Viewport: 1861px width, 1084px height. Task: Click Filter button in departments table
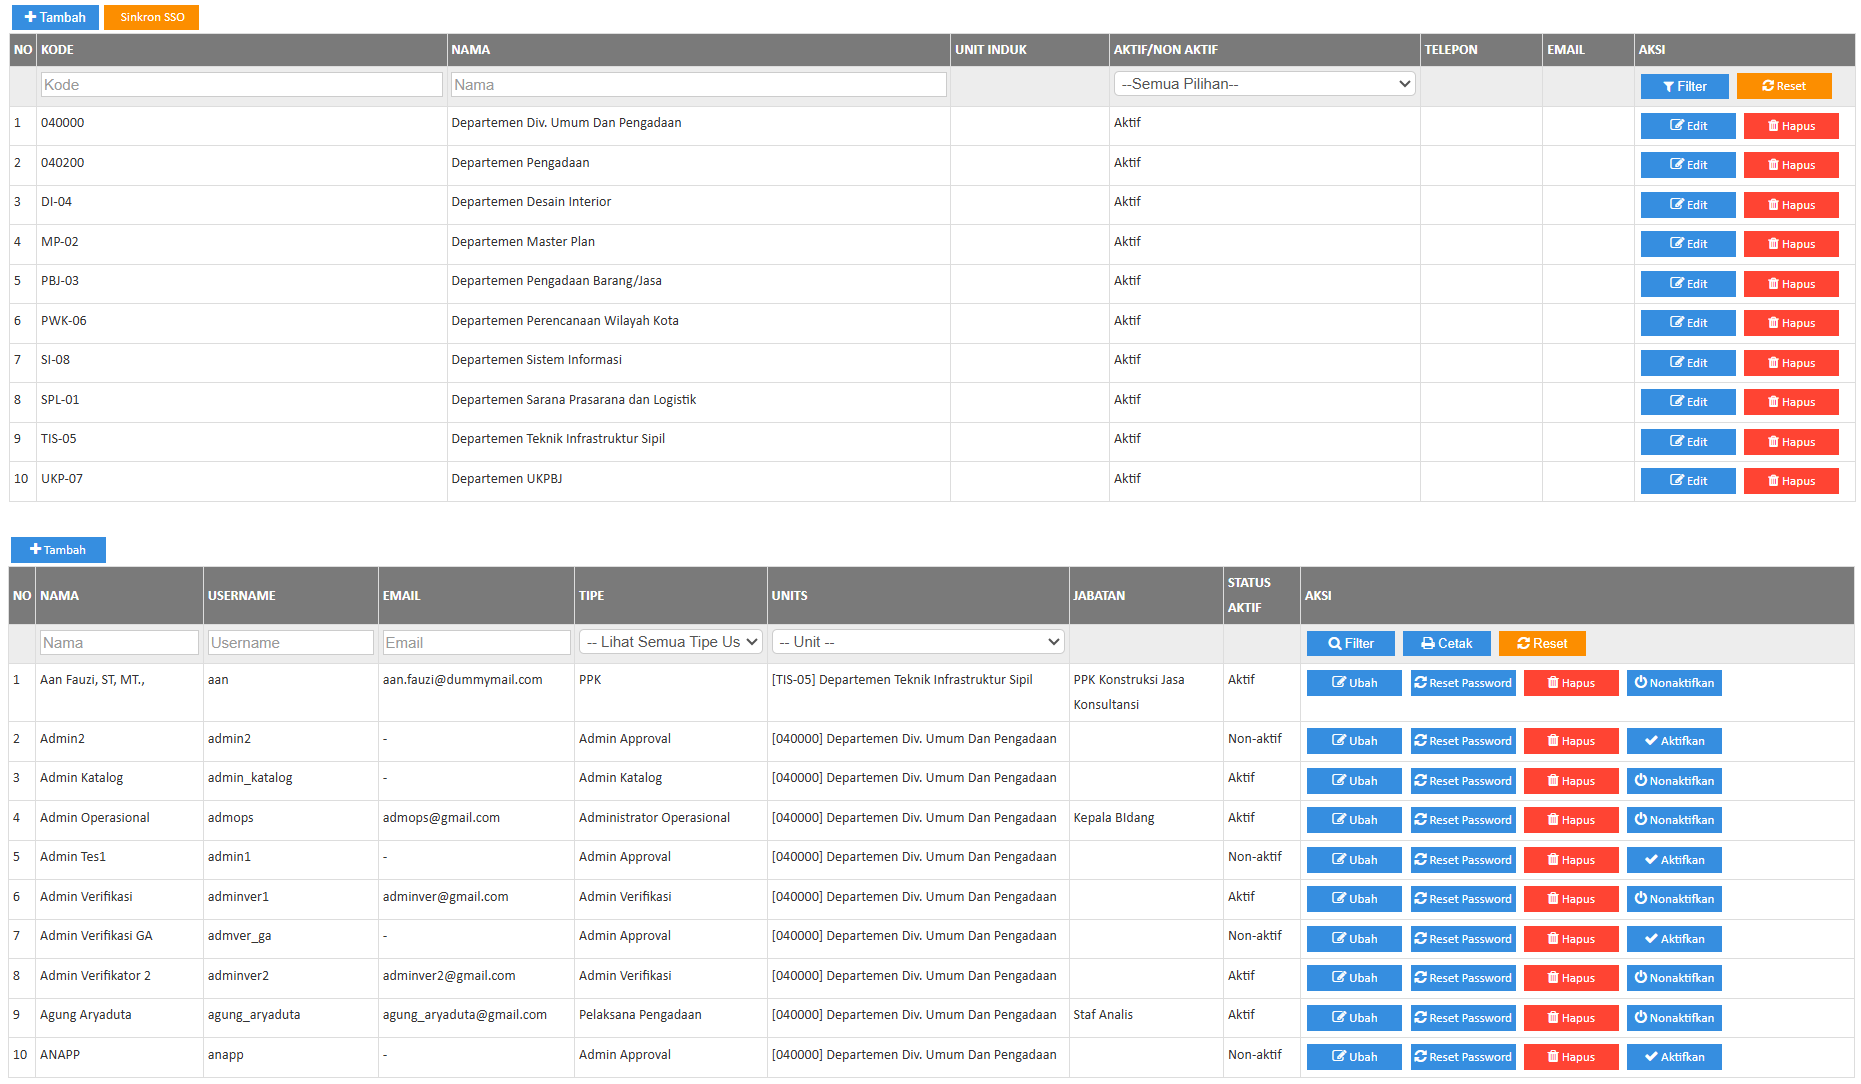pyautogui.click(x=1684, y=86)
